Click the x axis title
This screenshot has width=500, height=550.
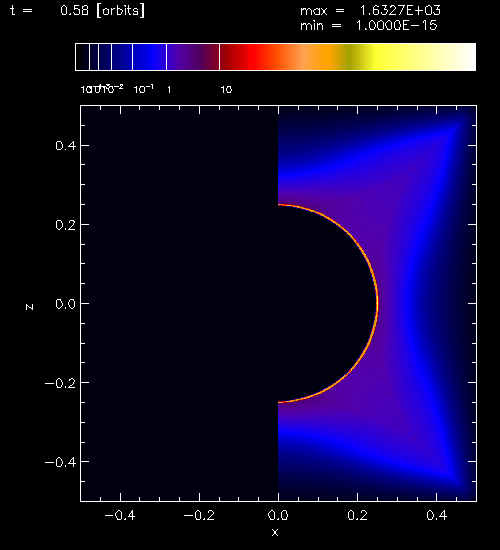pyautogui.click(x=275, y=532)
